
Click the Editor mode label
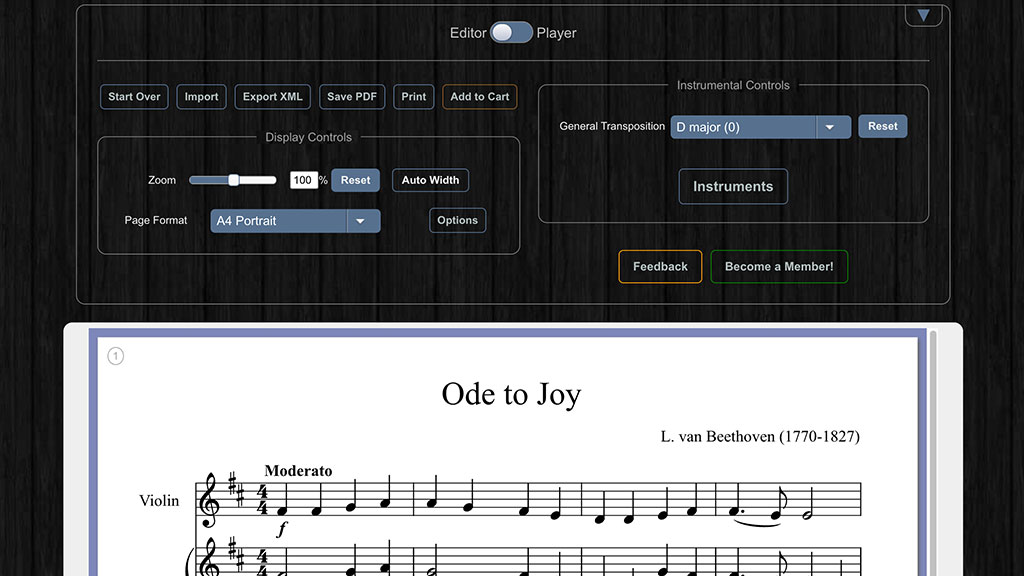[x=468, y=33]
